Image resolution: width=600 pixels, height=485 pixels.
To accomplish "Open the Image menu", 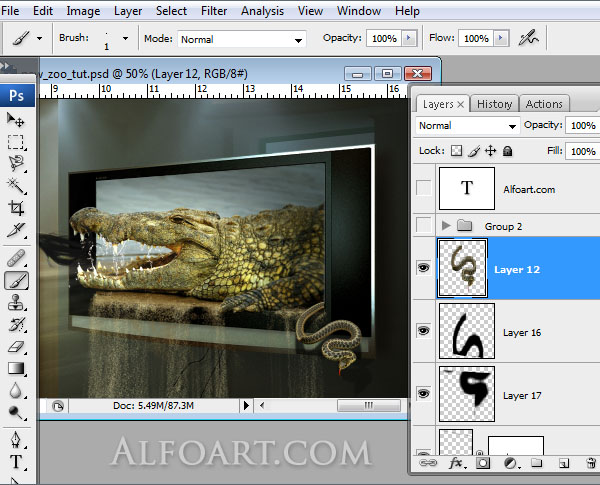I will pos(83,11).
